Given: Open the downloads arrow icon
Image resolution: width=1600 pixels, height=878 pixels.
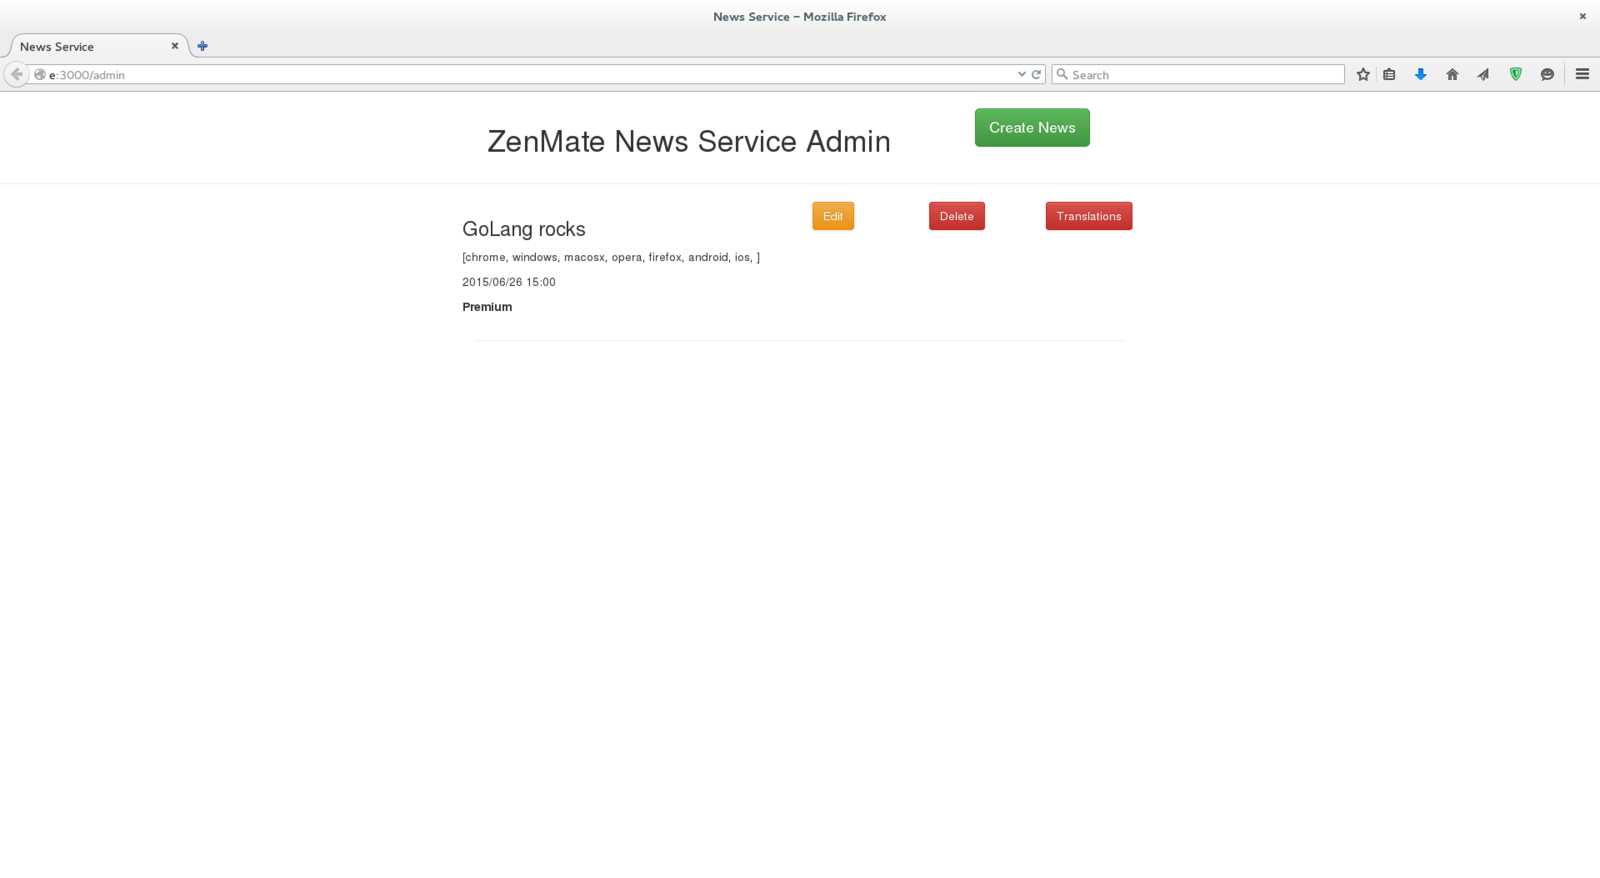Looking at the screenshot, I should click(x=1420, y=74).
